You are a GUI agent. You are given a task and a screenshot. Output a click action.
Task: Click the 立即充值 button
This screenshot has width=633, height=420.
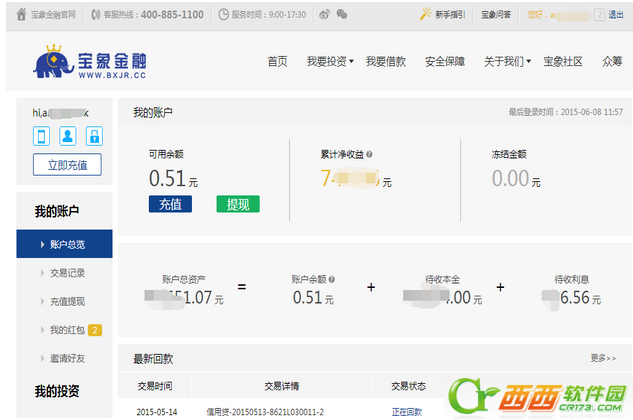pos(67,165)
